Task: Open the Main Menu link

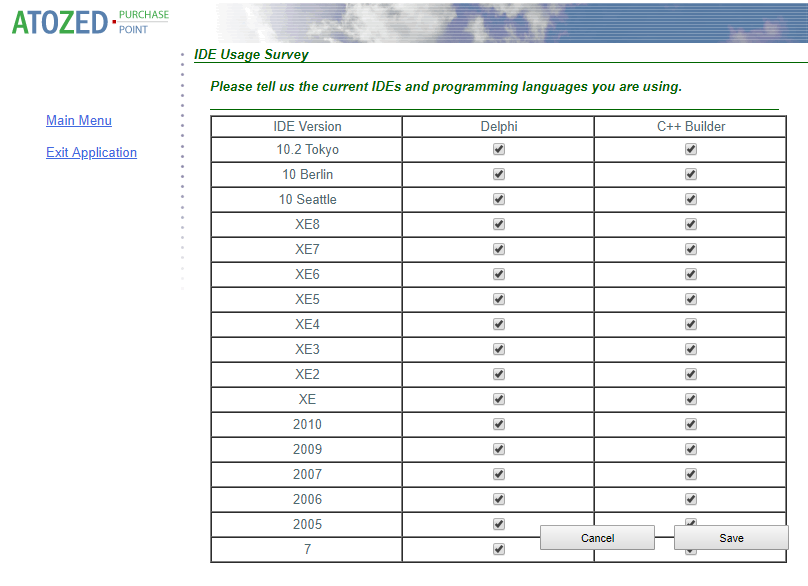Action: 78,120
